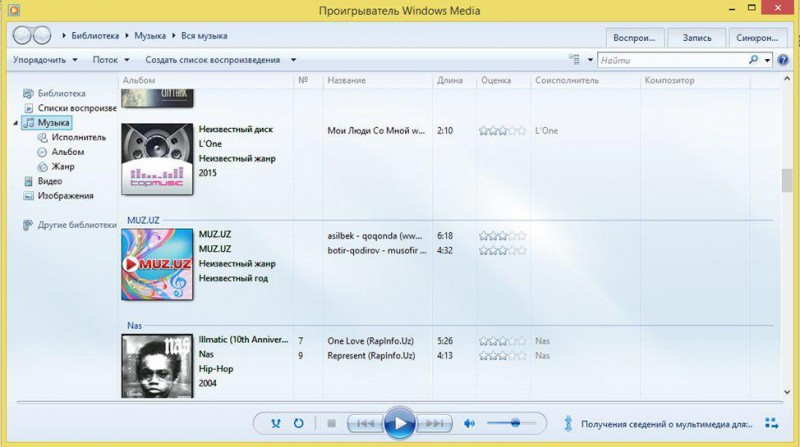Click the Nas Illmatic album cover

(x=157, y=365)
